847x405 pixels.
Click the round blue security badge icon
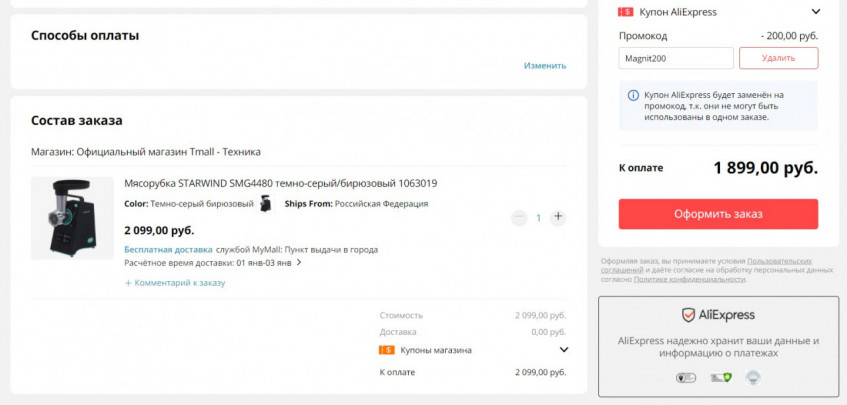pyautogui.click(x=753, y=378)
